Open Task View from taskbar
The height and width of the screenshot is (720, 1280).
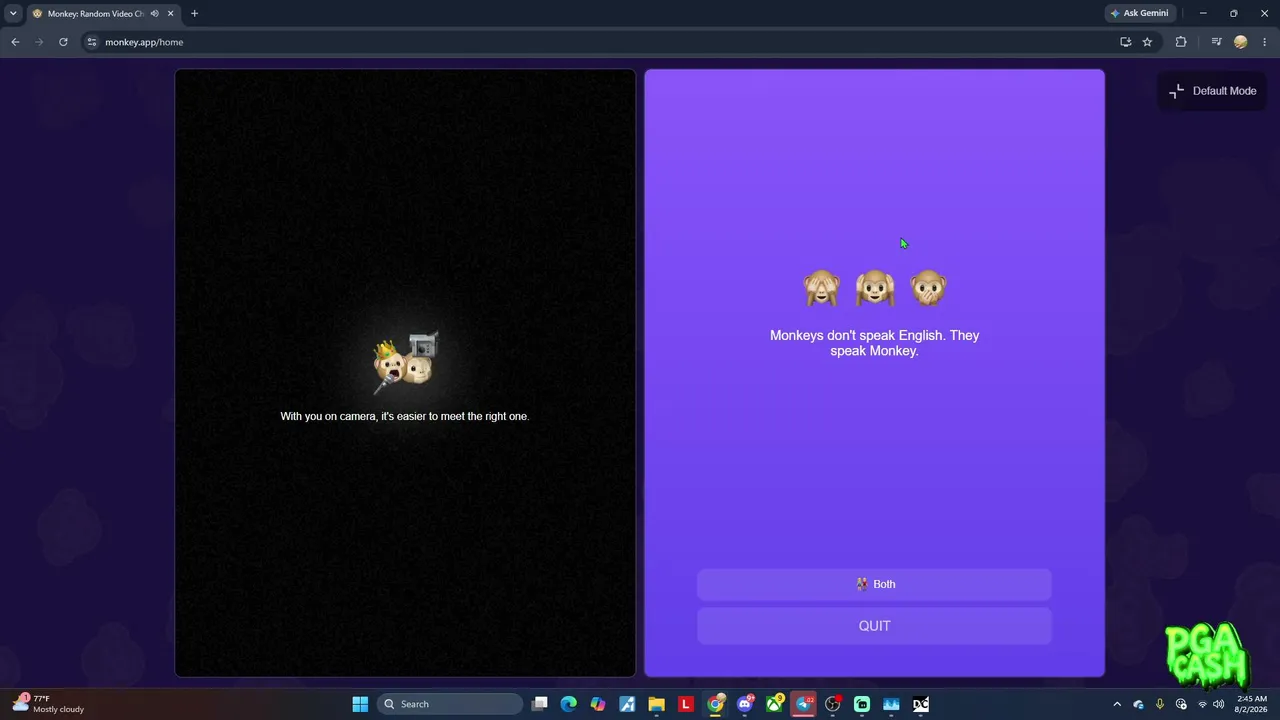[x=540, y=704]
